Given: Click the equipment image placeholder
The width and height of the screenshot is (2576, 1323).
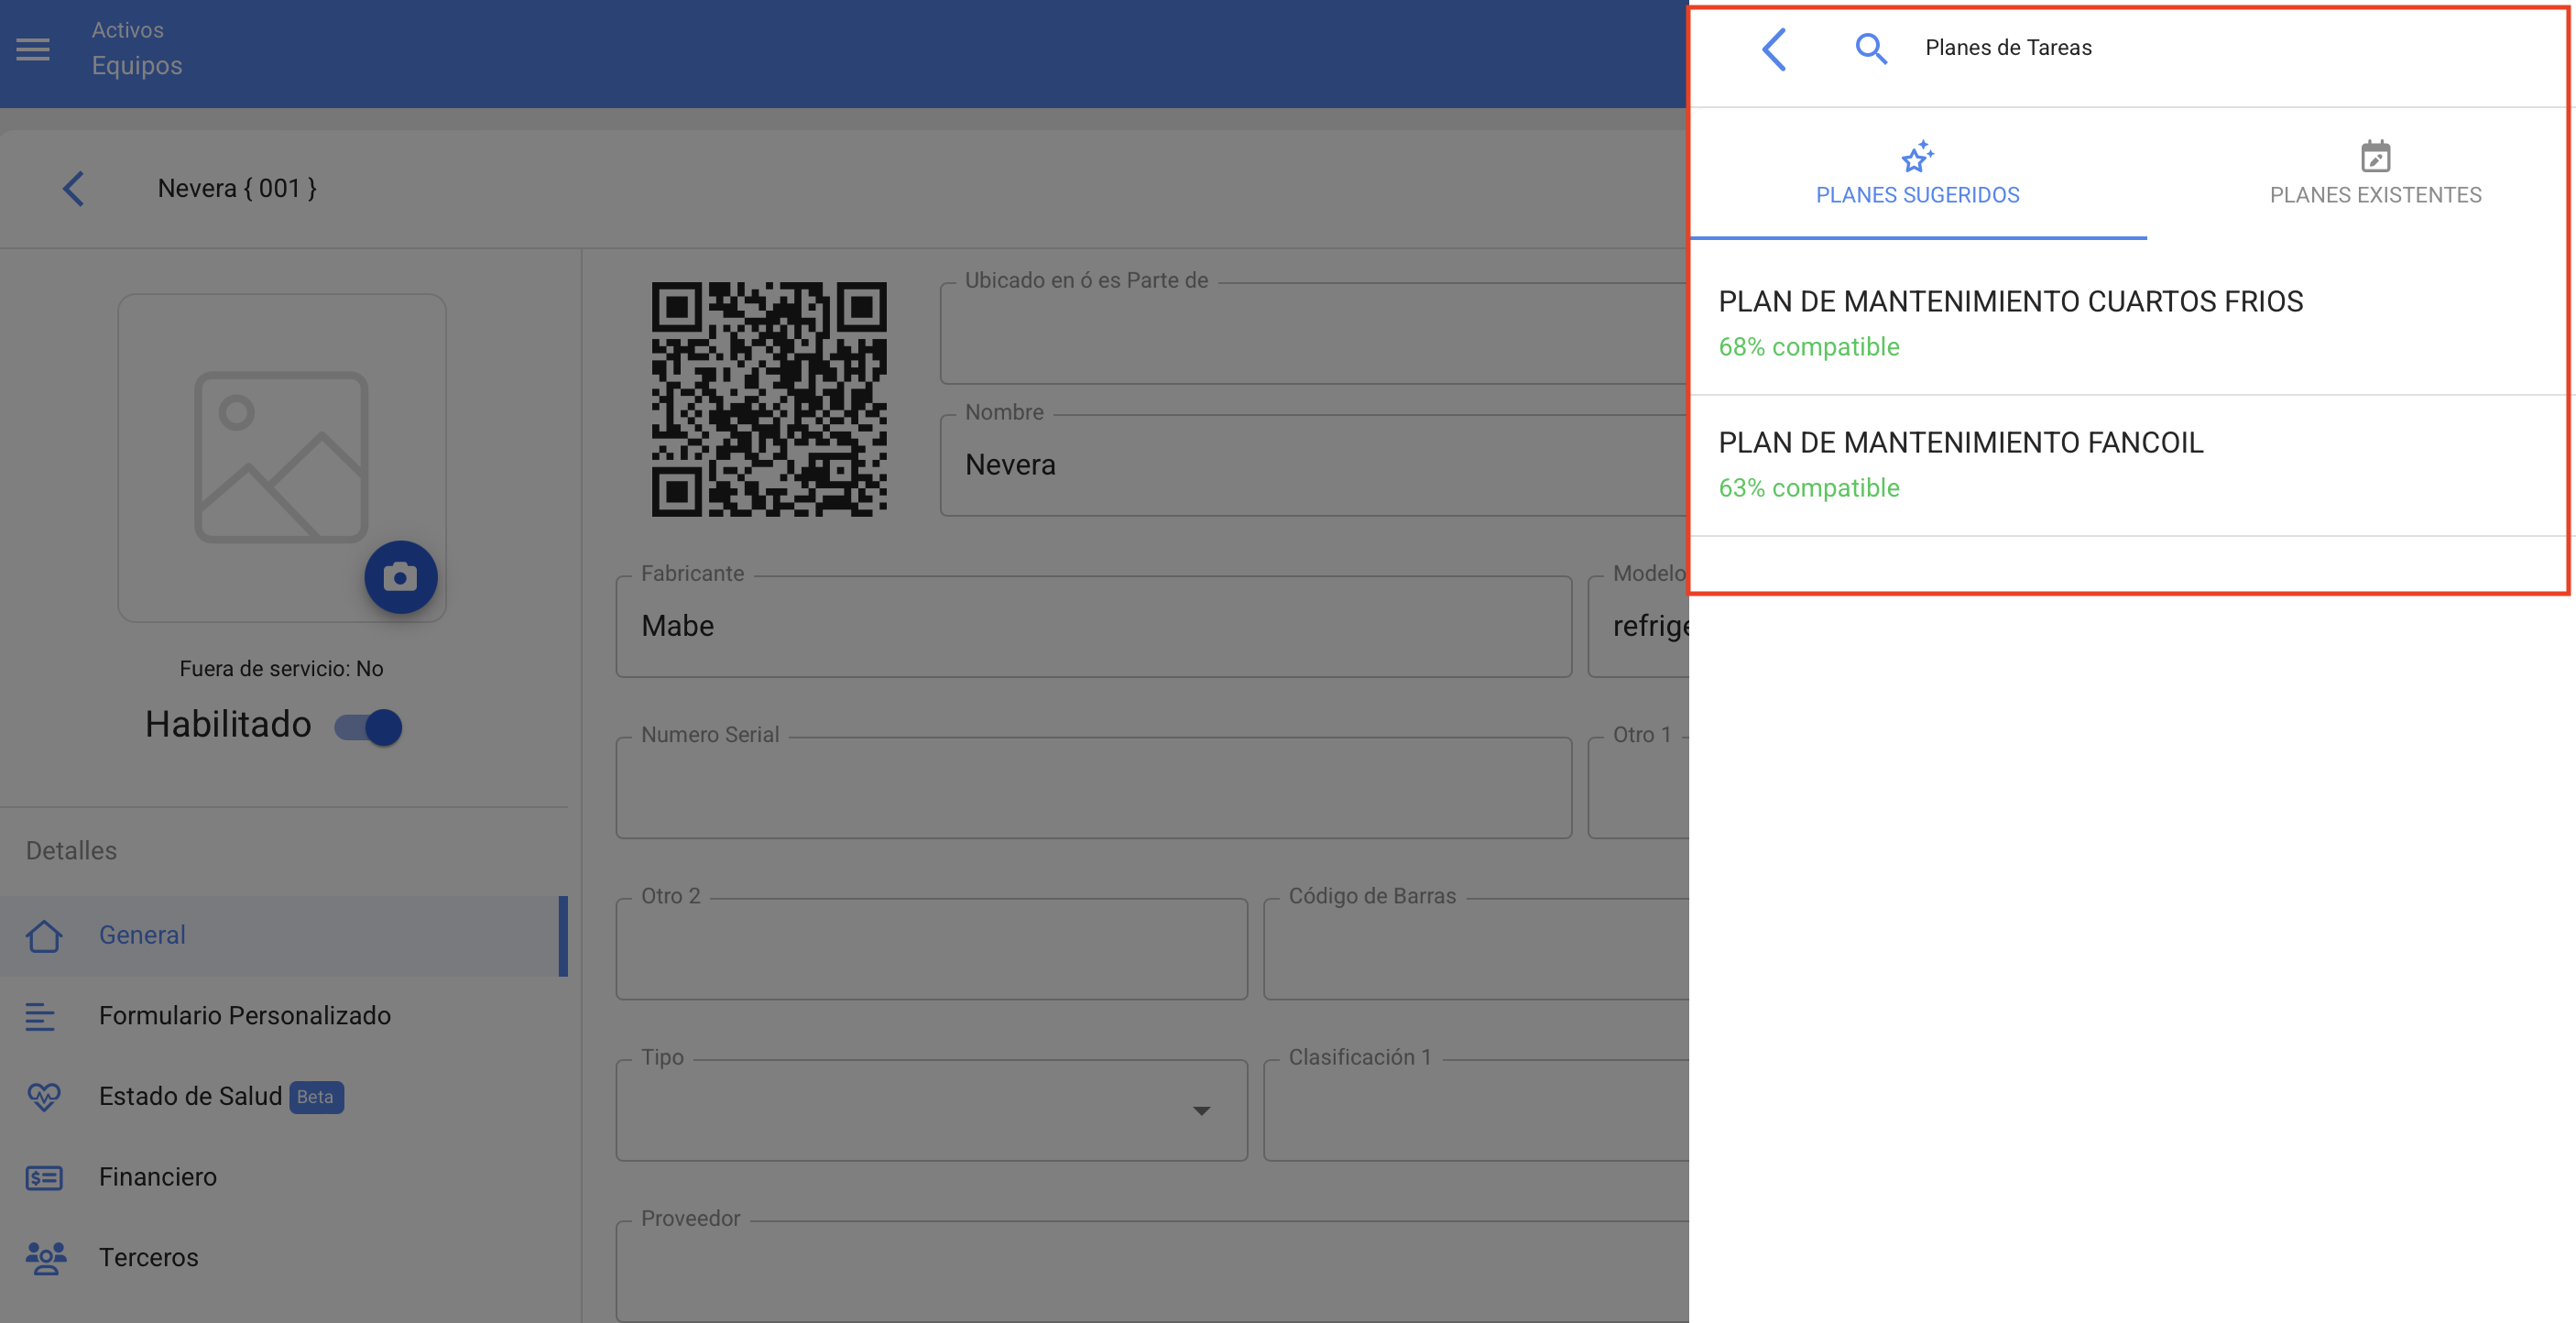Looking at the screenshot, I should click(x=281, y=457).
